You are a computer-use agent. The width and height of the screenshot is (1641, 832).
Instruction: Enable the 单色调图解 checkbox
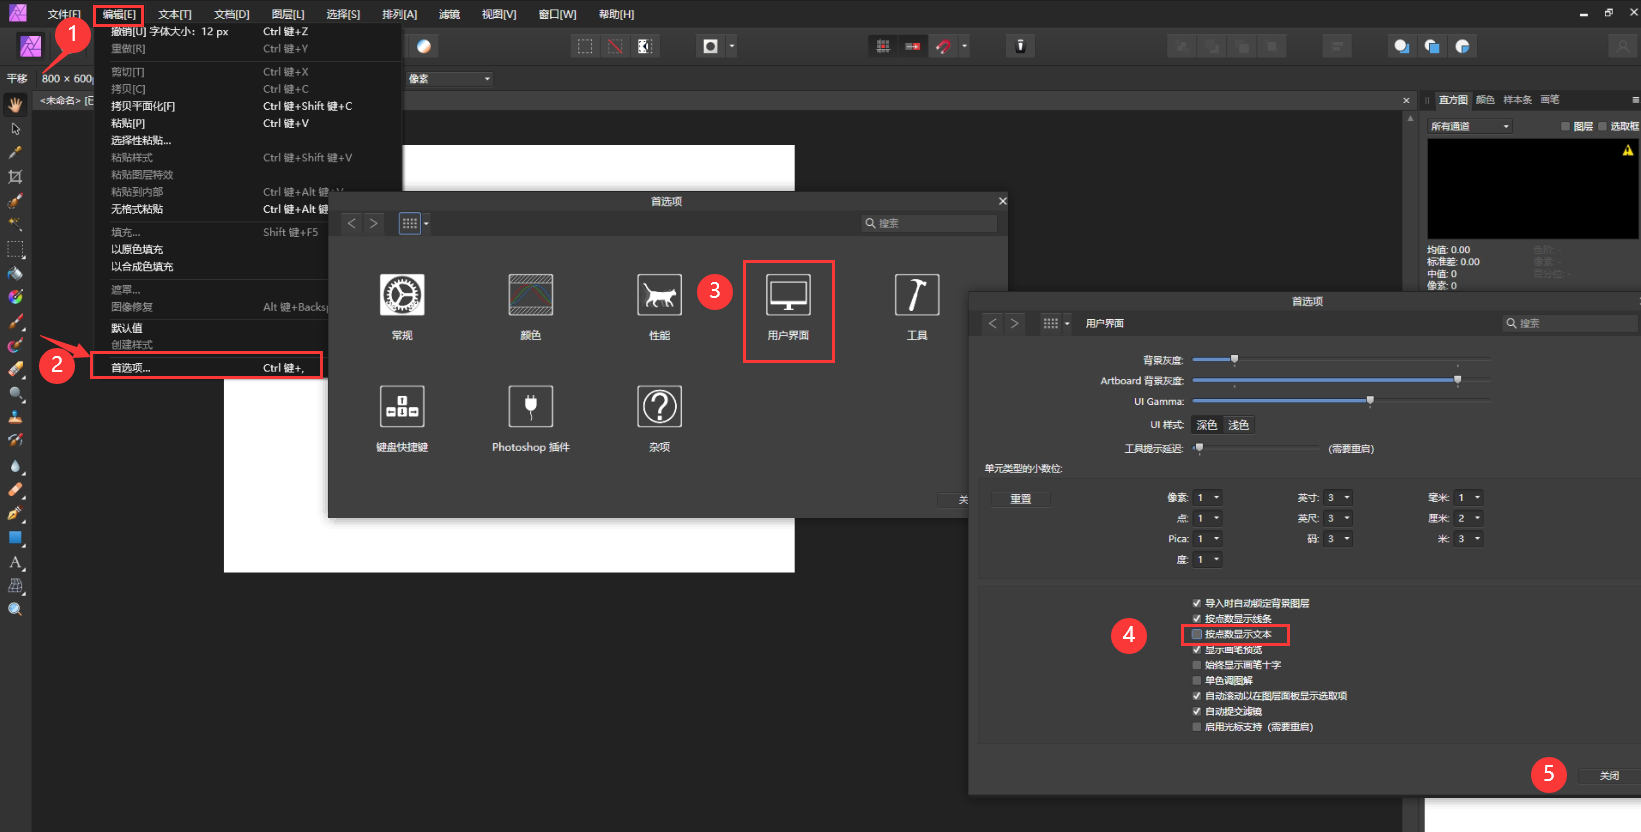[x=1197, y=680]
